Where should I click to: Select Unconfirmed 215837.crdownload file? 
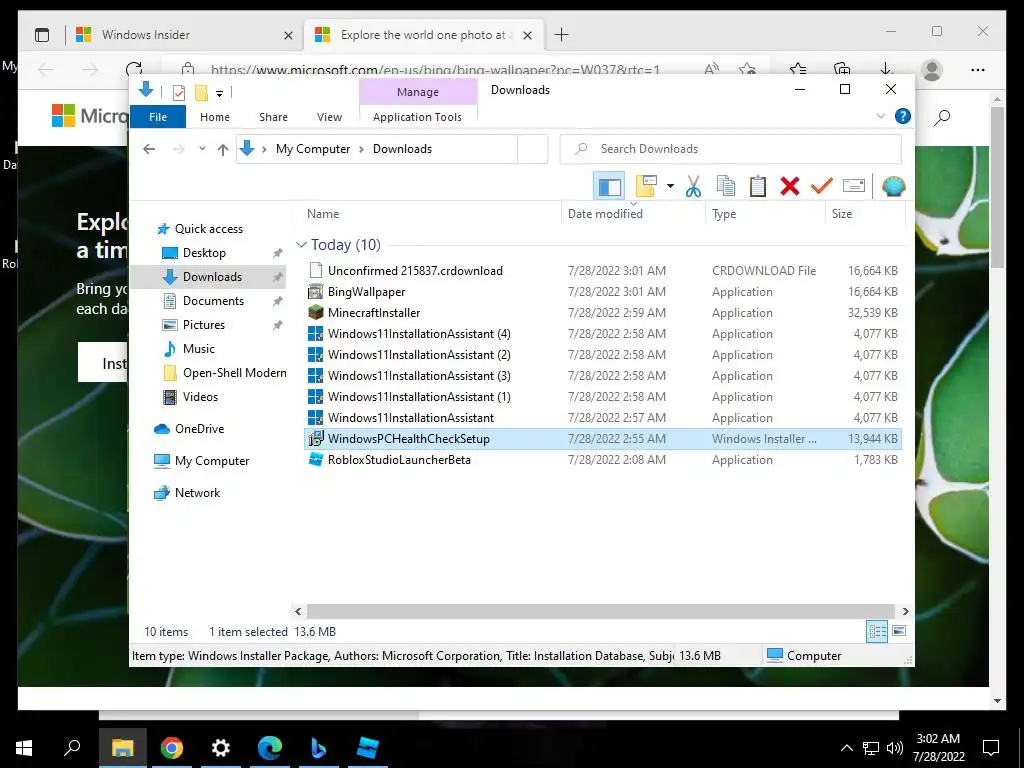pos(603,270)
